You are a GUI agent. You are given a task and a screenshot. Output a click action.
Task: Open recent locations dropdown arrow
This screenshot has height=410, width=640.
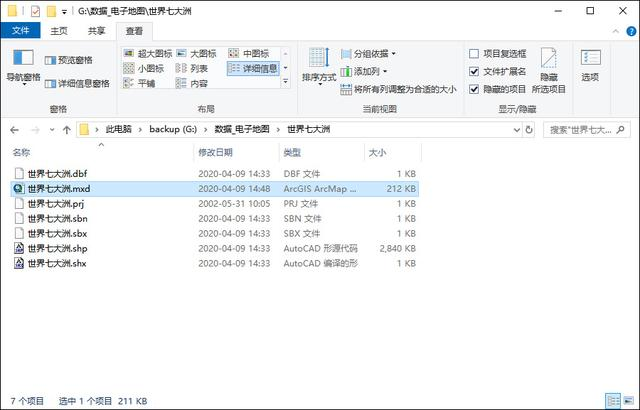(x=52, y=130)
